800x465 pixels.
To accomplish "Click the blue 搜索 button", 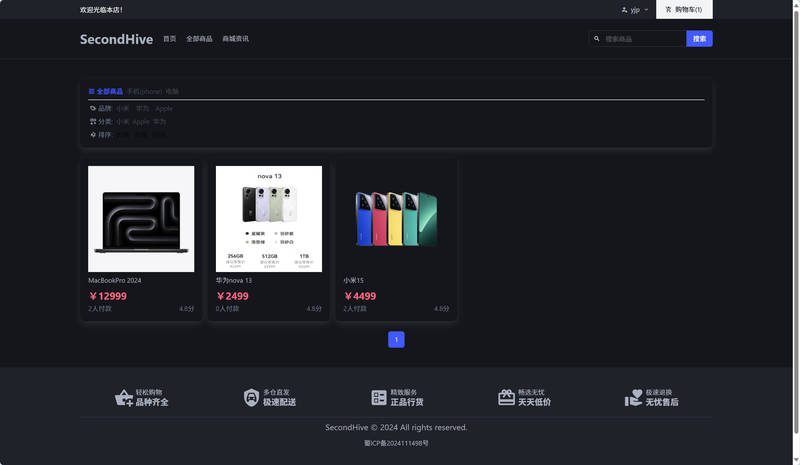I will coord(699,39).
